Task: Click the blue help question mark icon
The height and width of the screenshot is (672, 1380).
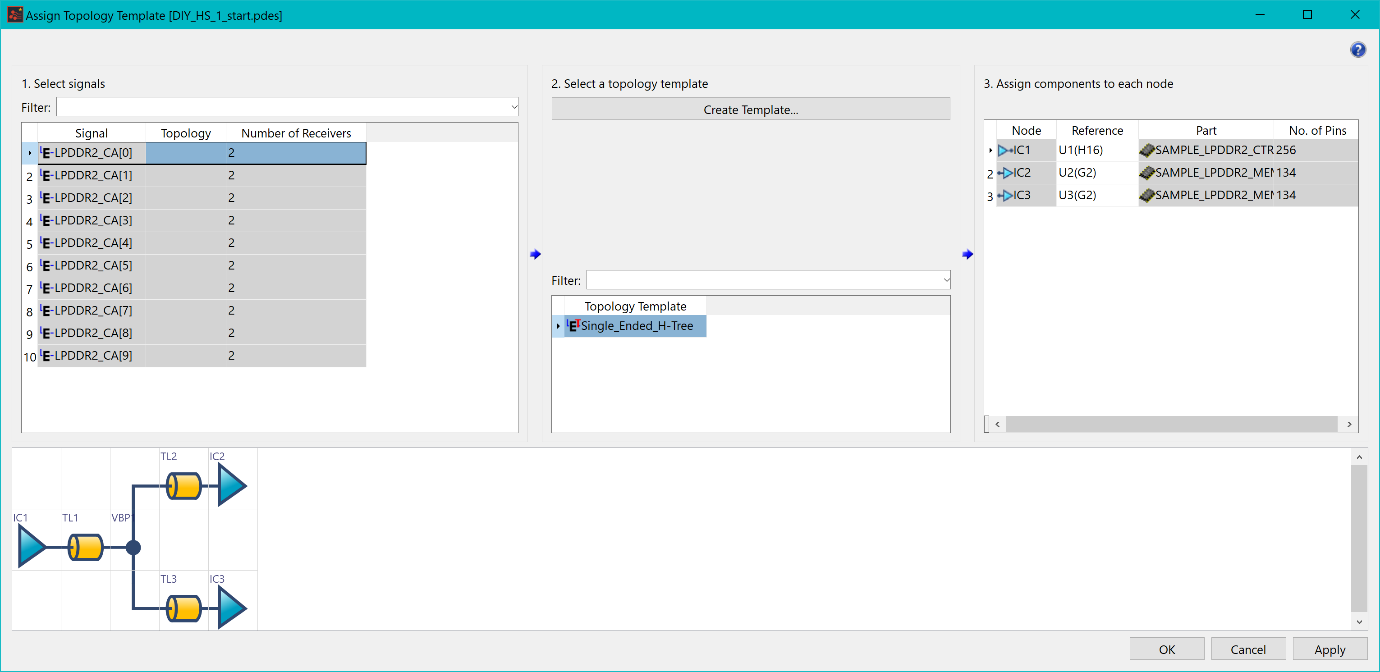Action: pos(1357,50)
